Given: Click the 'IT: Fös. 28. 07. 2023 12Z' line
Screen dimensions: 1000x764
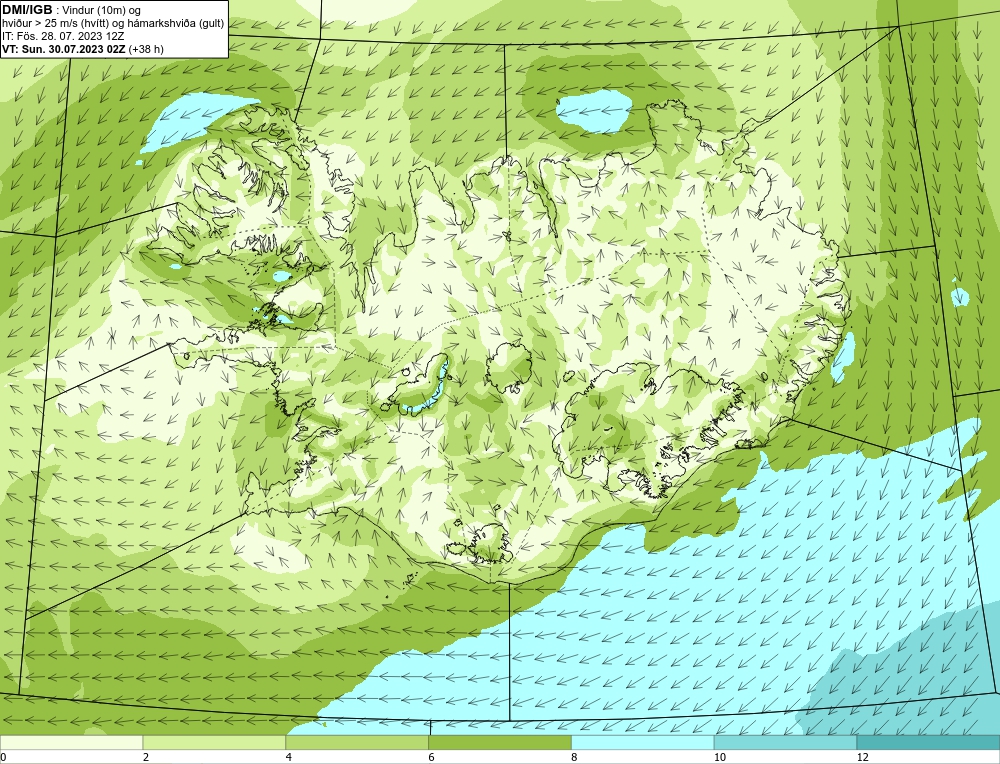Looking at the screenshot, I should point(62,36).
